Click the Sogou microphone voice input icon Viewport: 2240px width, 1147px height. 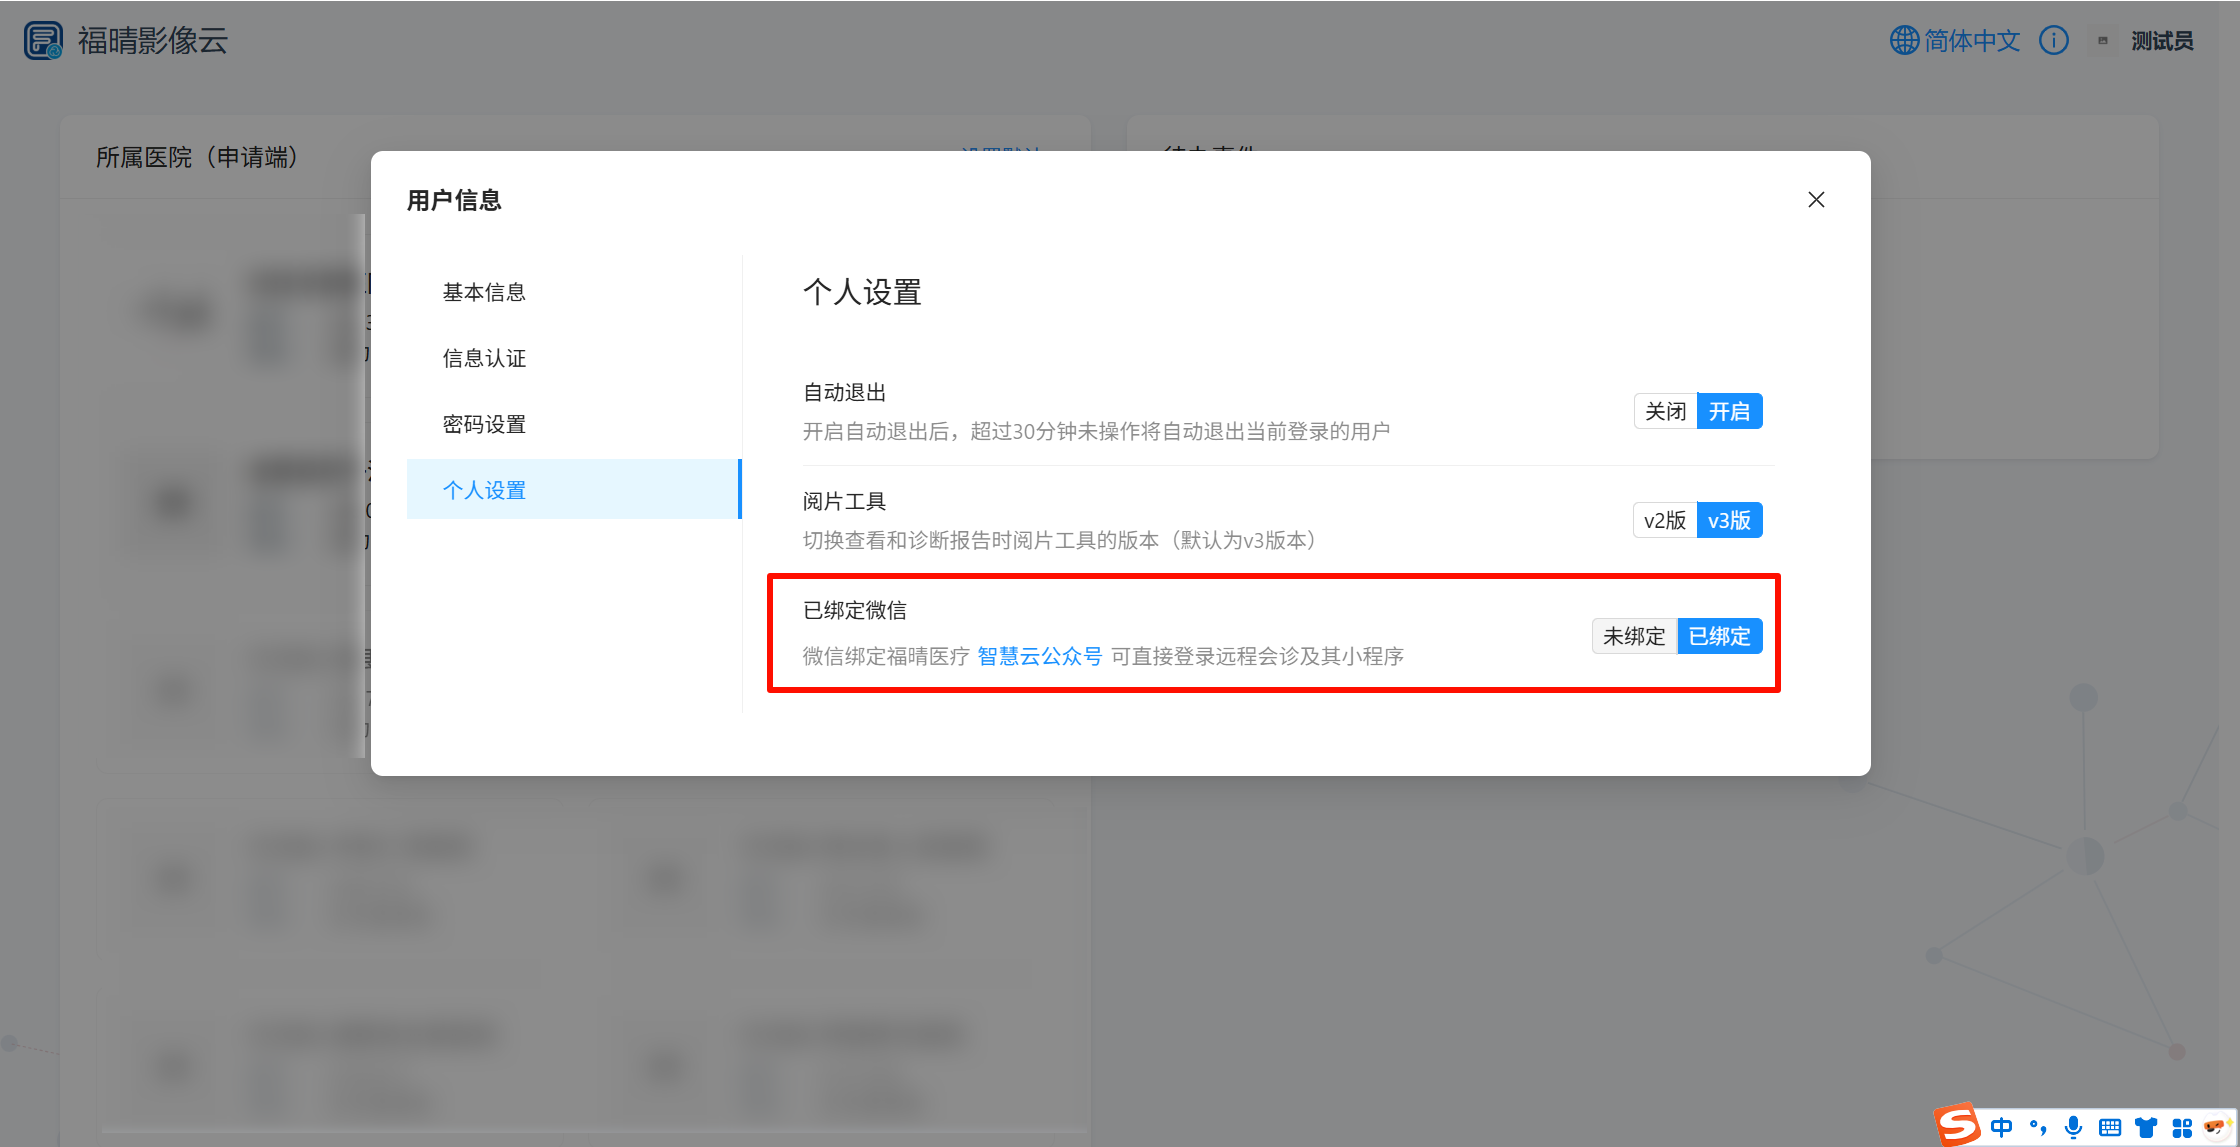2073,1127
